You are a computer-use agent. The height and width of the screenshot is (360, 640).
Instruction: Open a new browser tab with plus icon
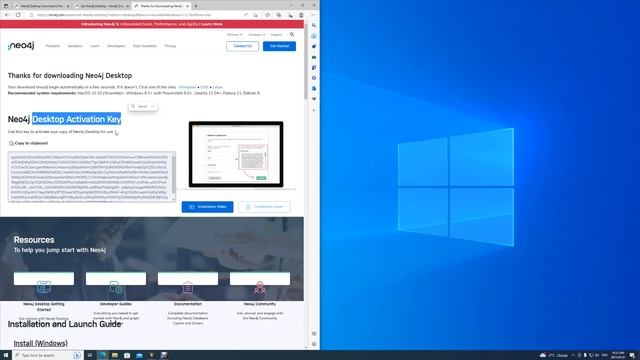pos(196,6)
